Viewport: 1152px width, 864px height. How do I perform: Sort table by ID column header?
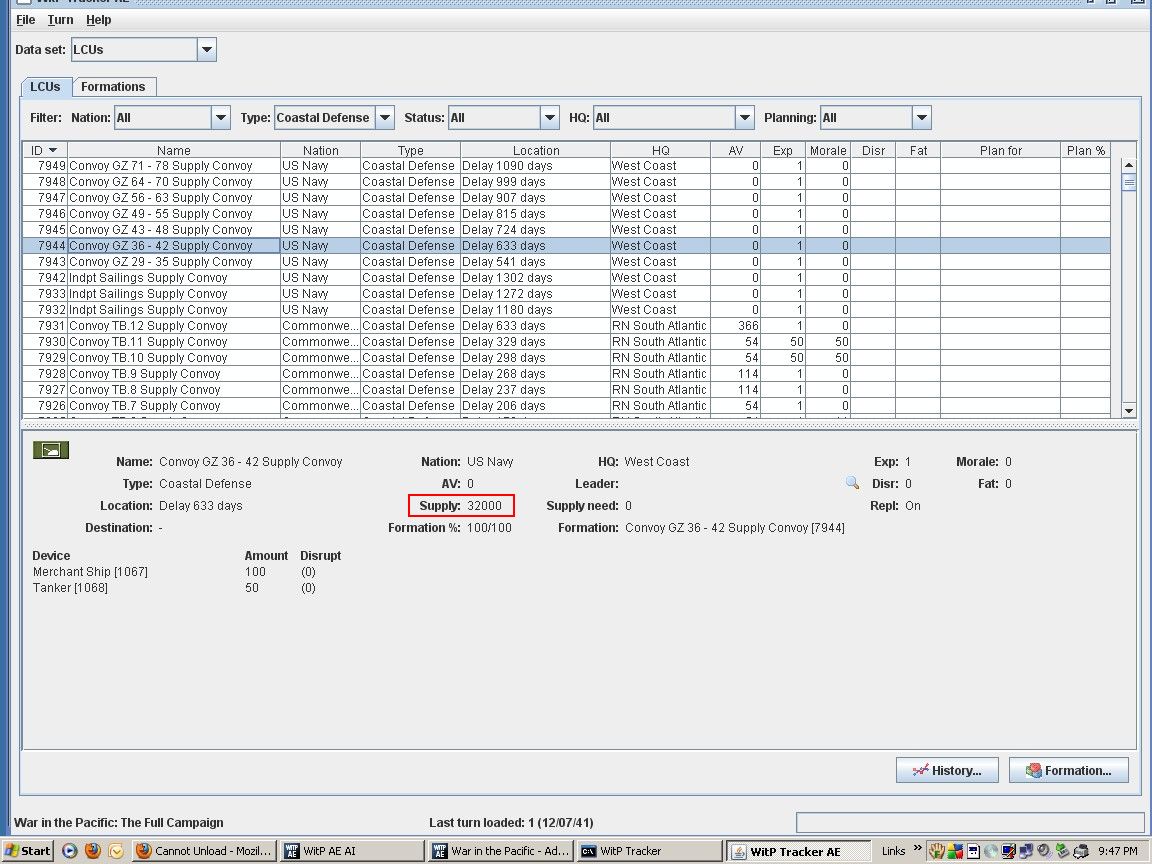pos(44,150)
